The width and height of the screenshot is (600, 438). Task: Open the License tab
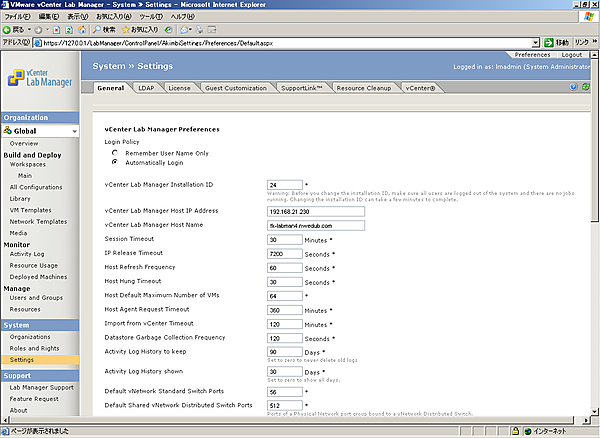click(179, 88)
